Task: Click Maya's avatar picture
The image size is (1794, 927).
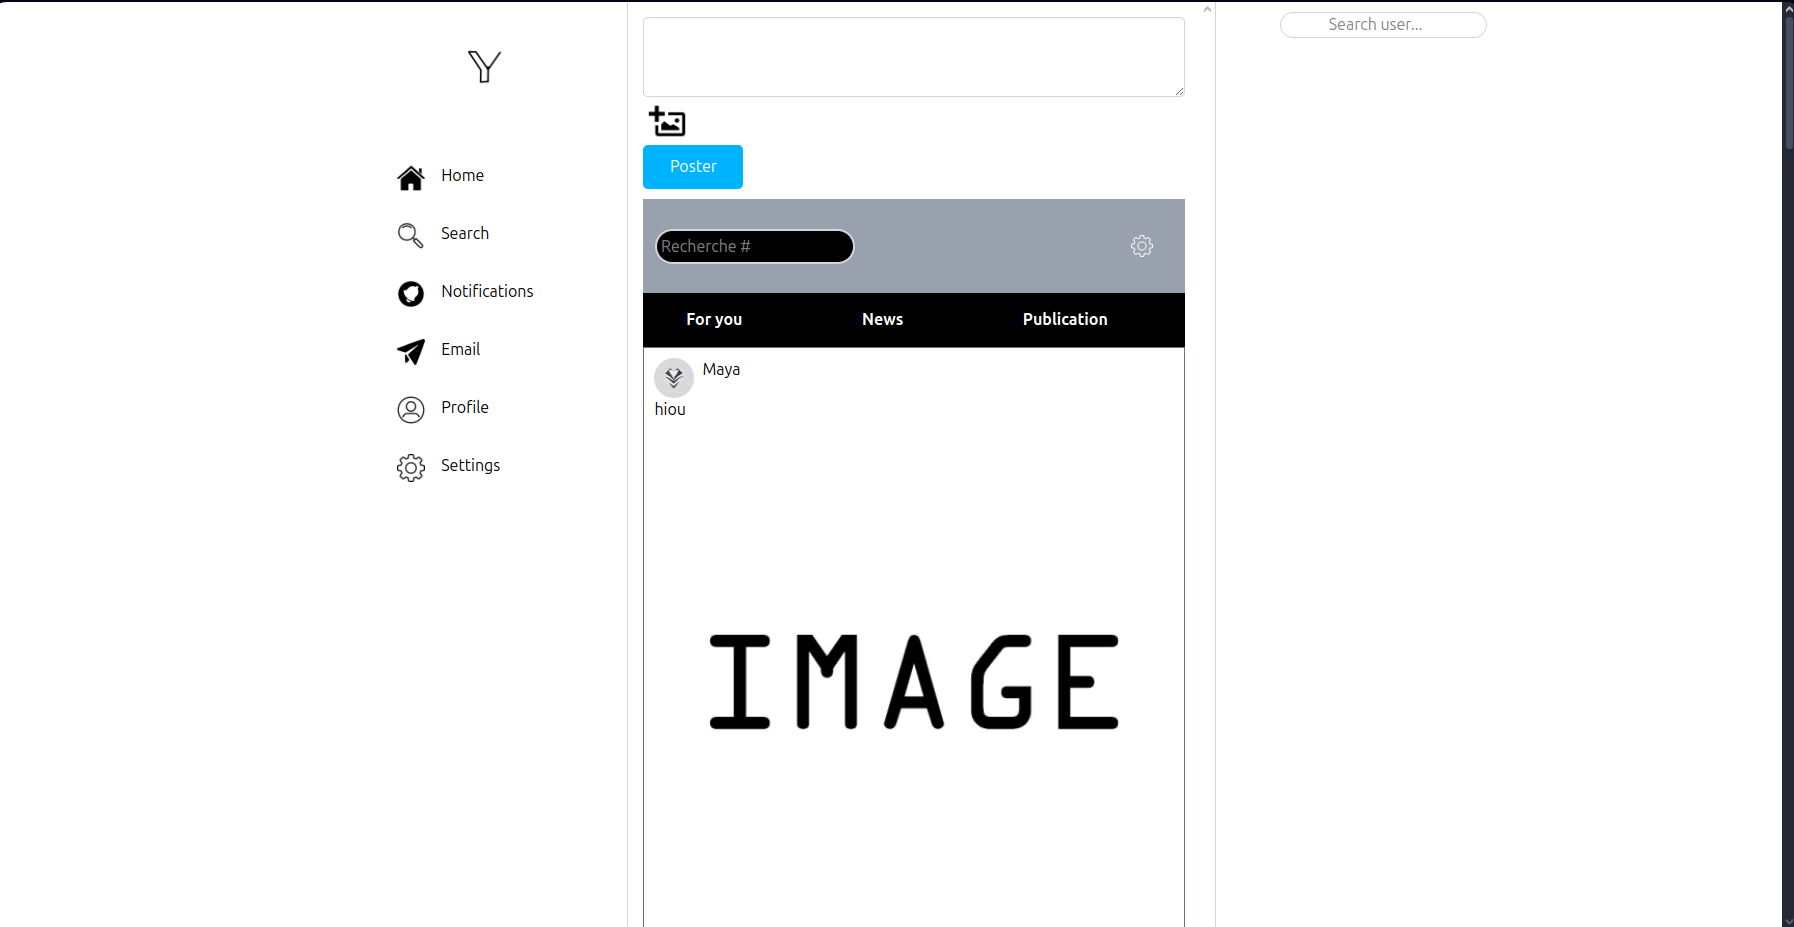Action: point(673,378)
